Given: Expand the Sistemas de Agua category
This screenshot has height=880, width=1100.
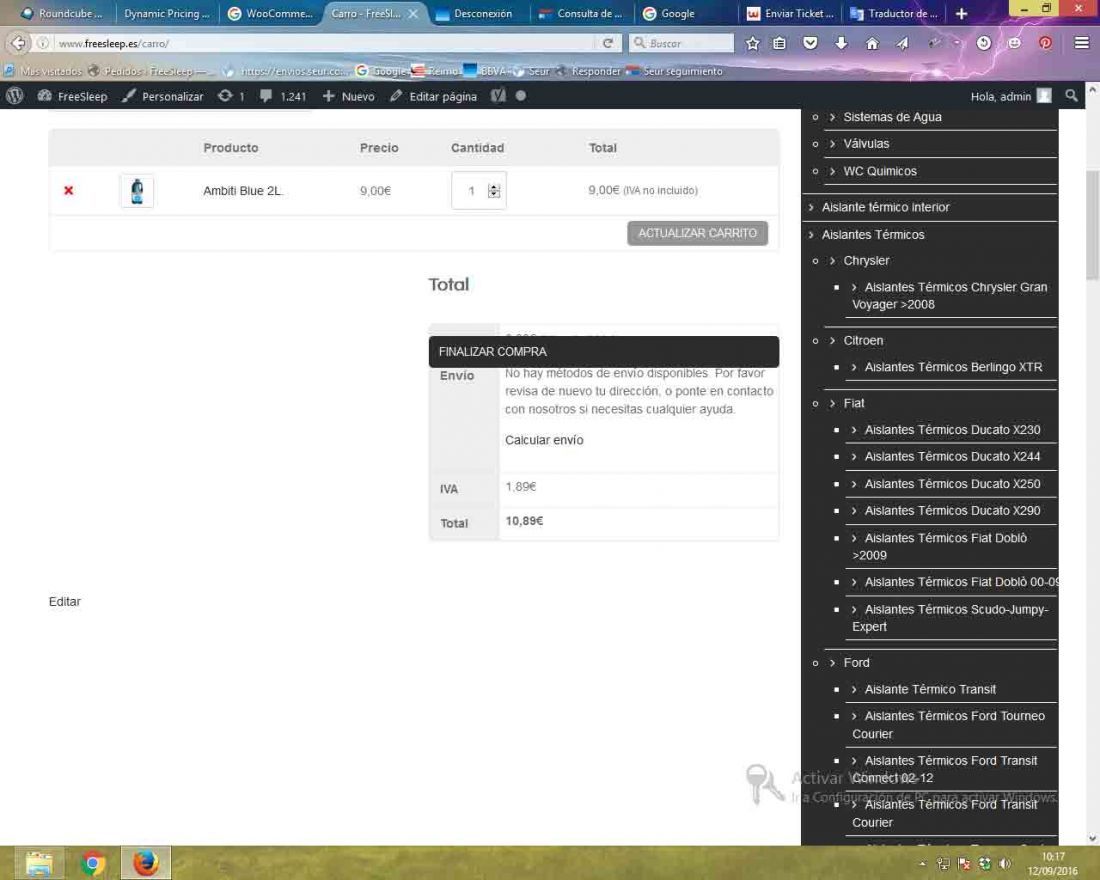Looking at the screenshot, I should coord(892,117).
